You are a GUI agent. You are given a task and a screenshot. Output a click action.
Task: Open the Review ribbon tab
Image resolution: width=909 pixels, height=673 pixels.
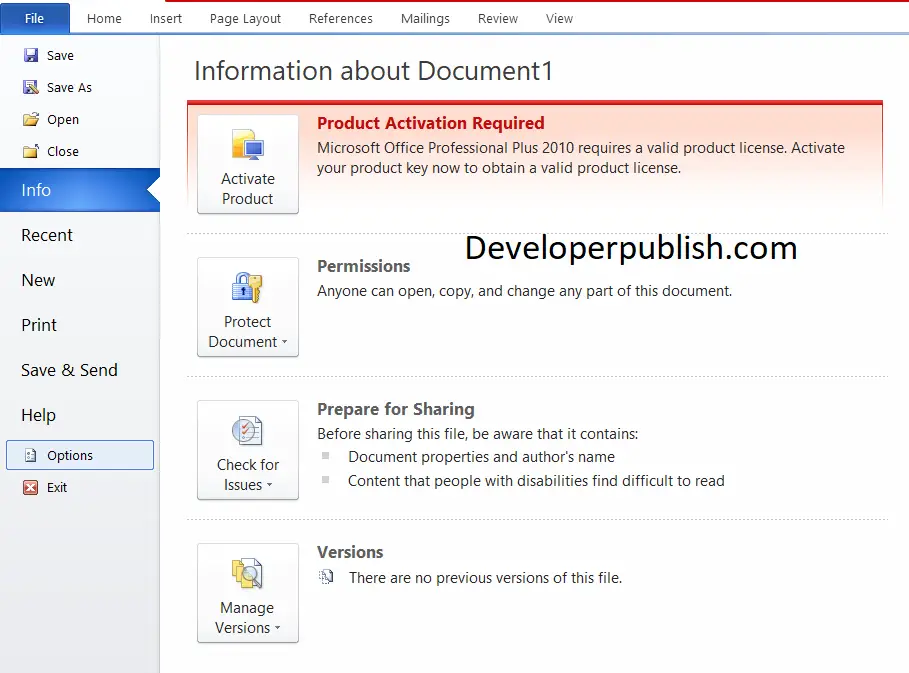pyautogui.click(x=498, y=19)
